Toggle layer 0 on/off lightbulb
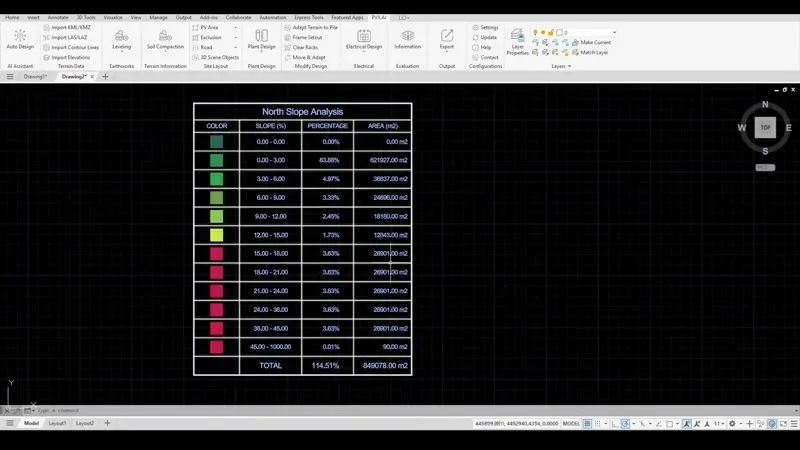800x450 pixels. tap(535, 33)
